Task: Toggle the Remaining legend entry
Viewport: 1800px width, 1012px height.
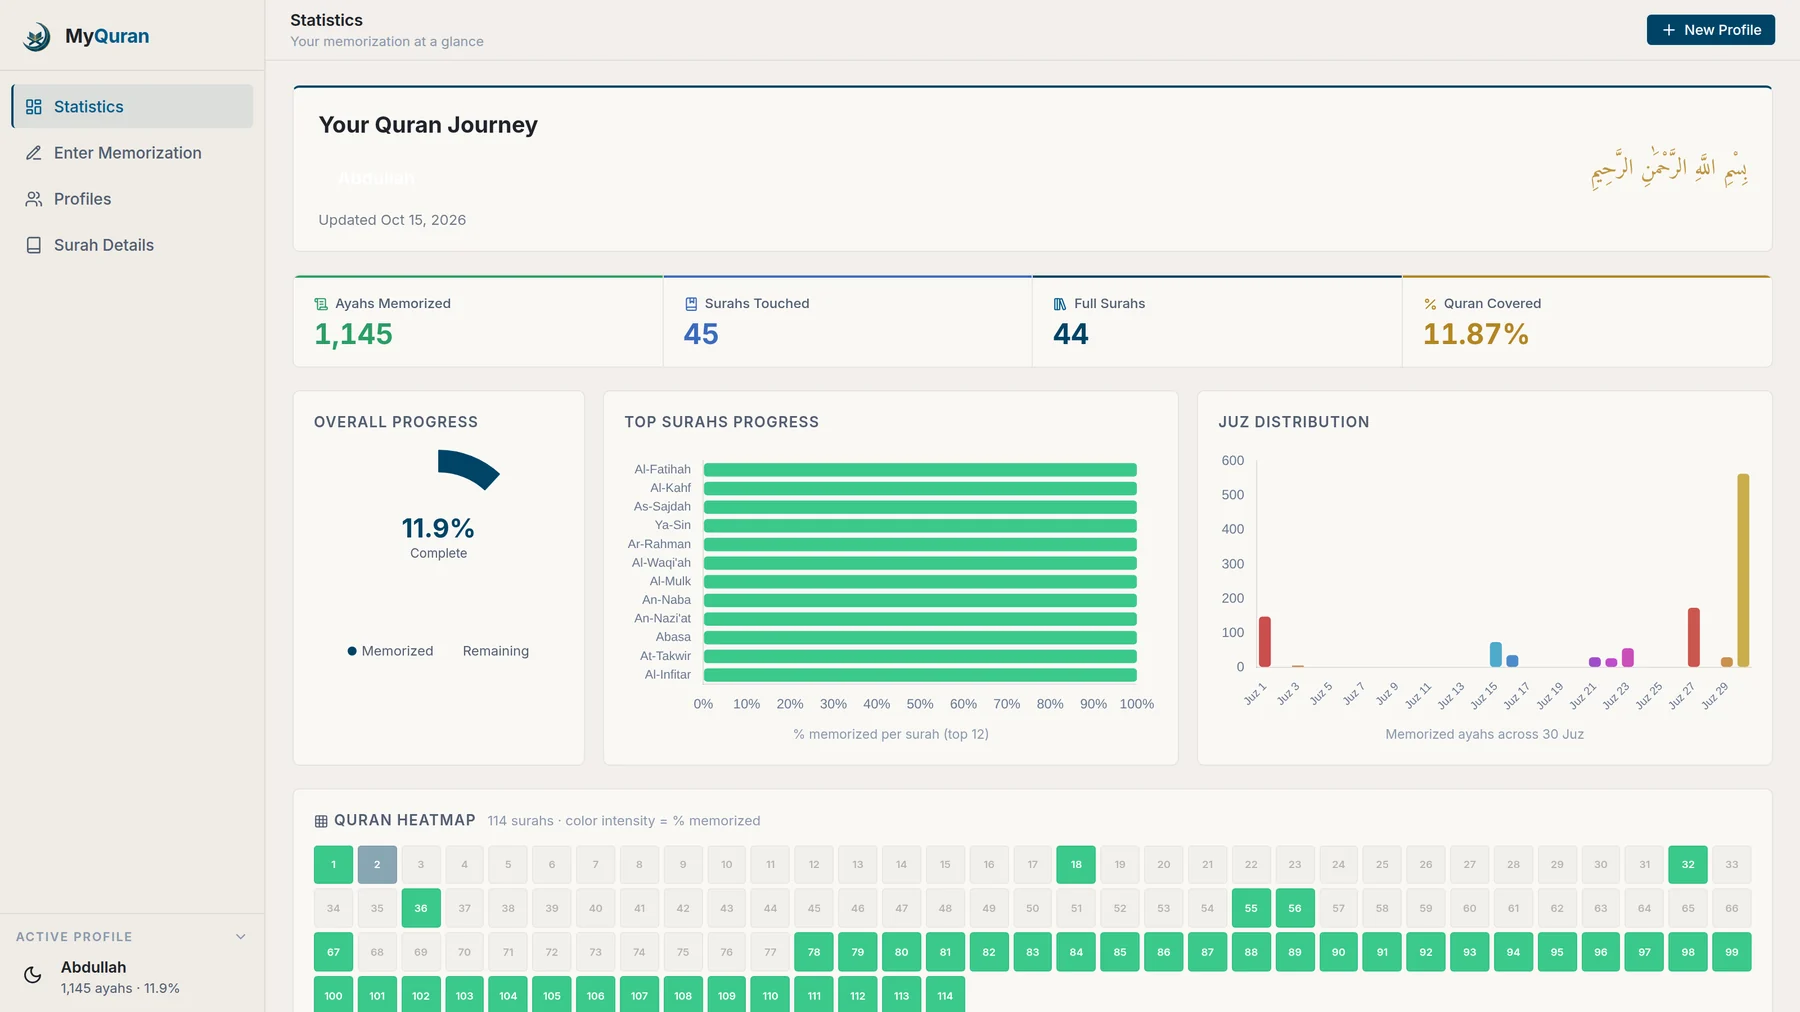Action: pos(496,651)
